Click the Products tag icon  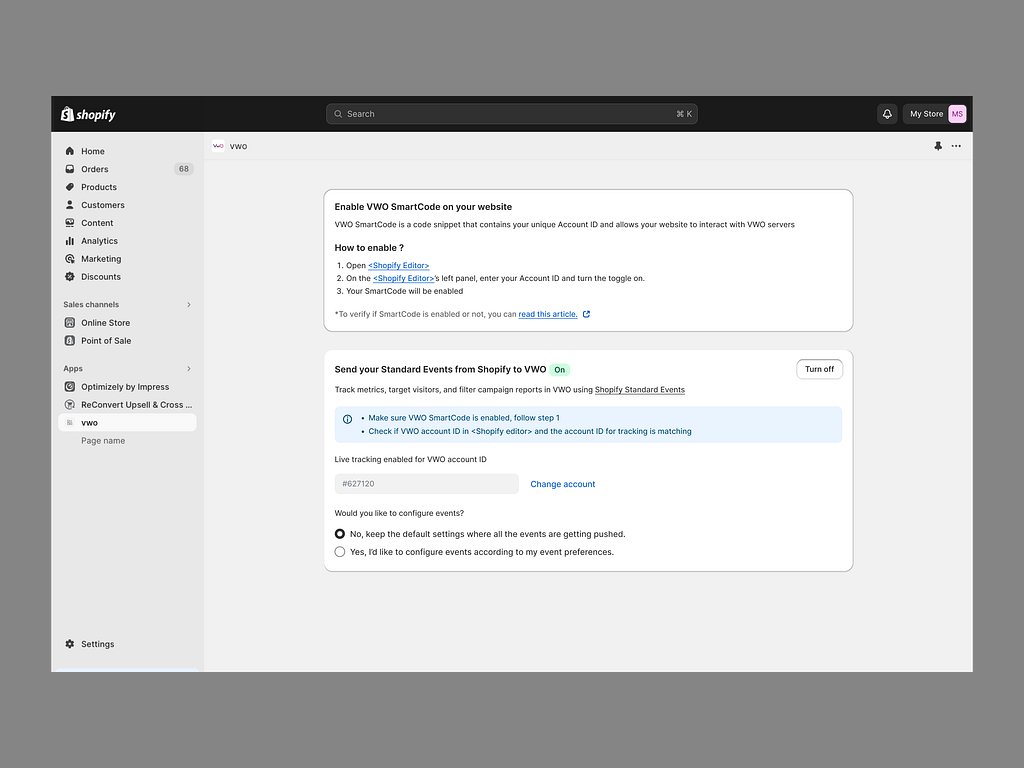tap(70, 187)
